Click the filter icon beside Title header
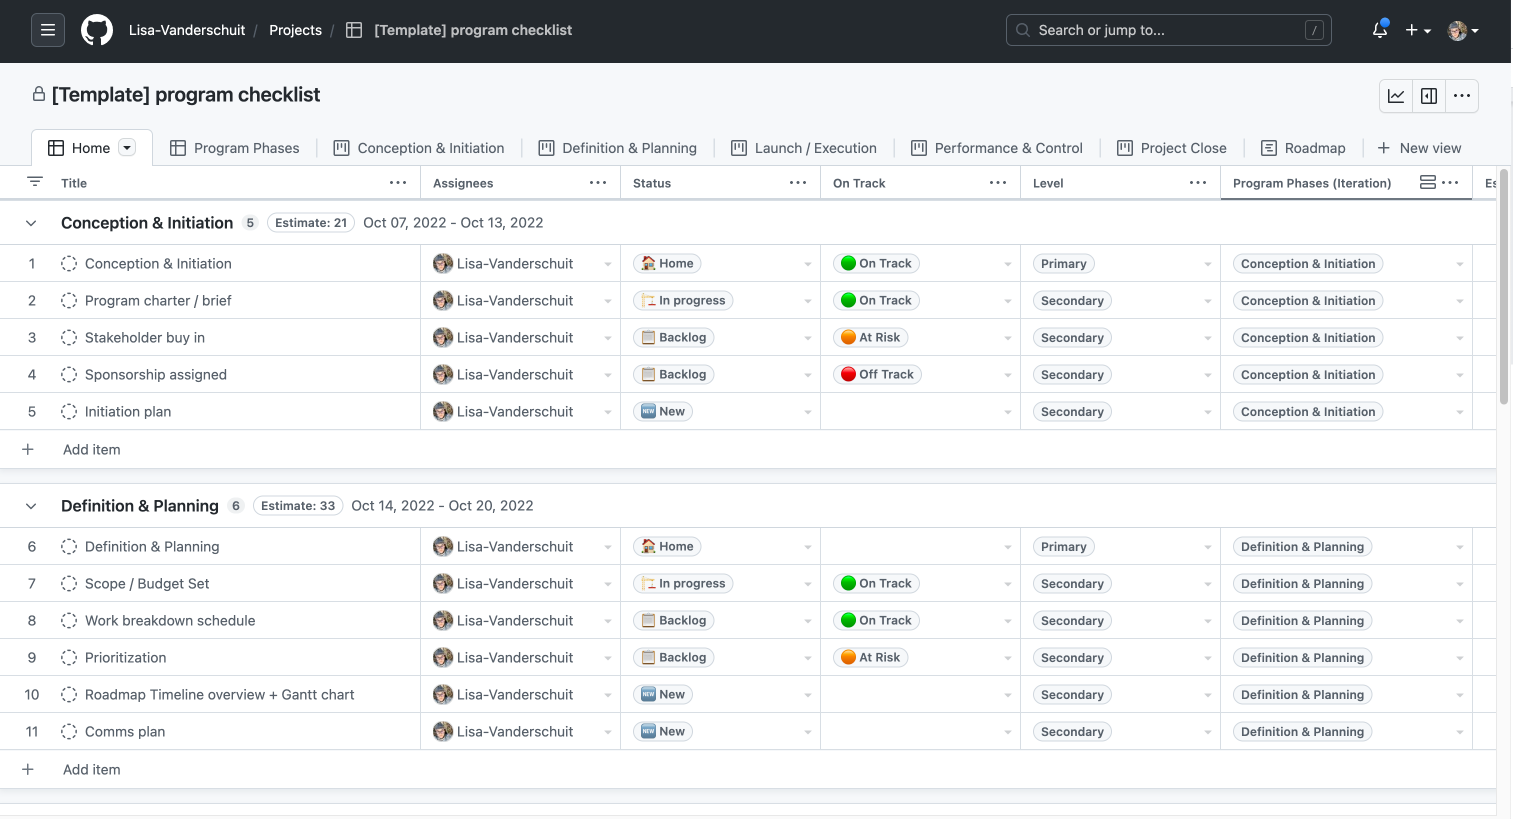This screenshot has height=819, width=1513. click(35, 182)
